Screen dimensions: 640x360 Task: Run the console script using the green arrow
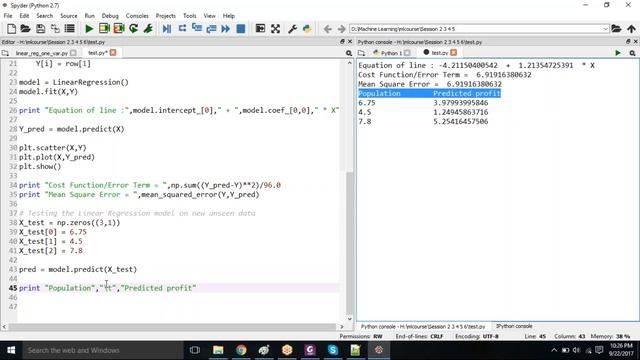(618, 53)
